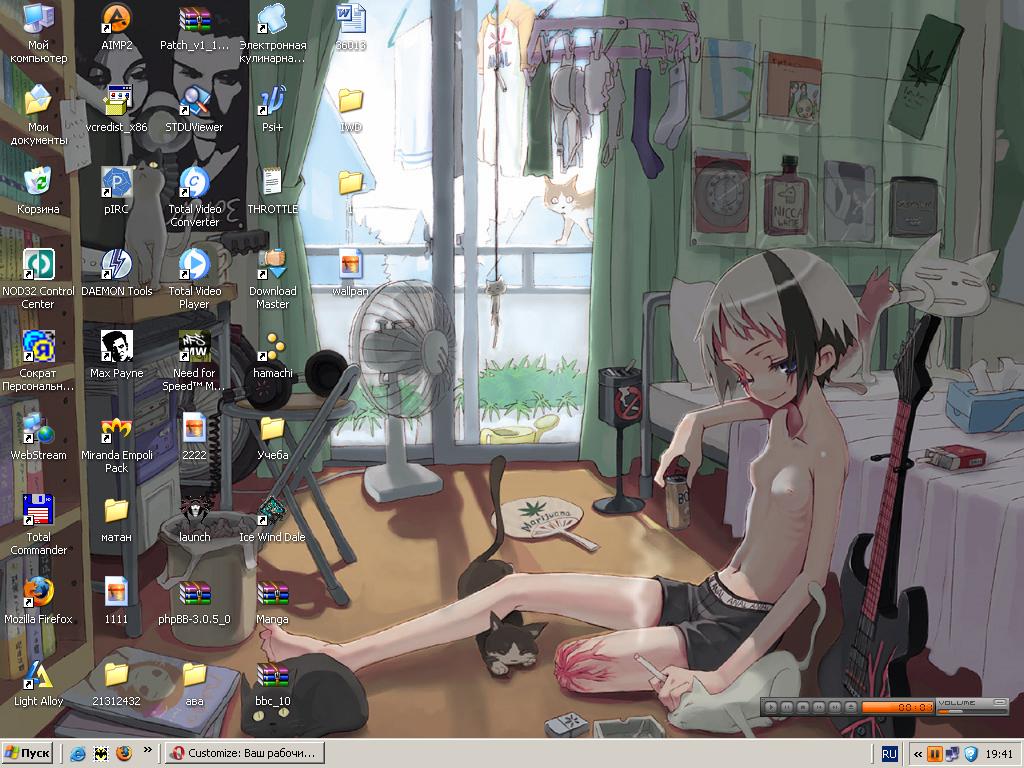The height and width of the screenshot is (768, 1024).
Task: Launch Miranda Empoli Pack
Action: pos(116,444)
